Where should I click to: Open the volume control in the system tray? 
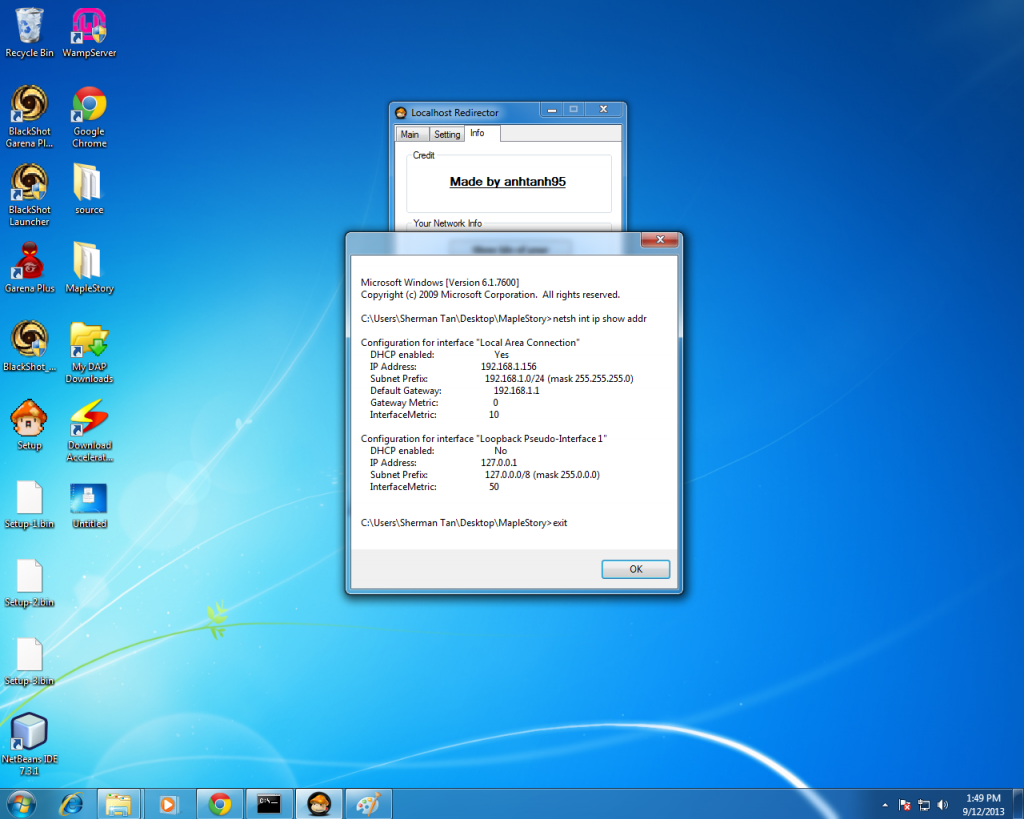[941, 804]
